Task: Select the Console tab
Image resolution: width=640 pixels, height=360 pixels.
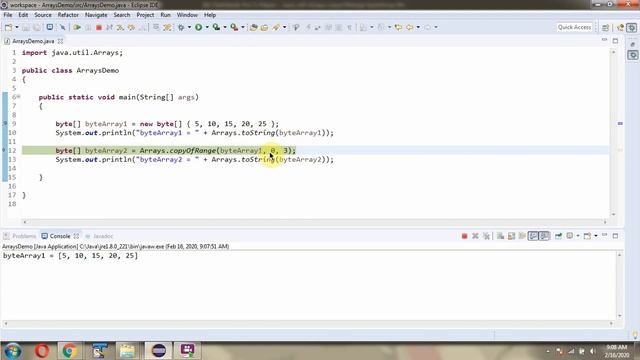Action: pos(60,236)
